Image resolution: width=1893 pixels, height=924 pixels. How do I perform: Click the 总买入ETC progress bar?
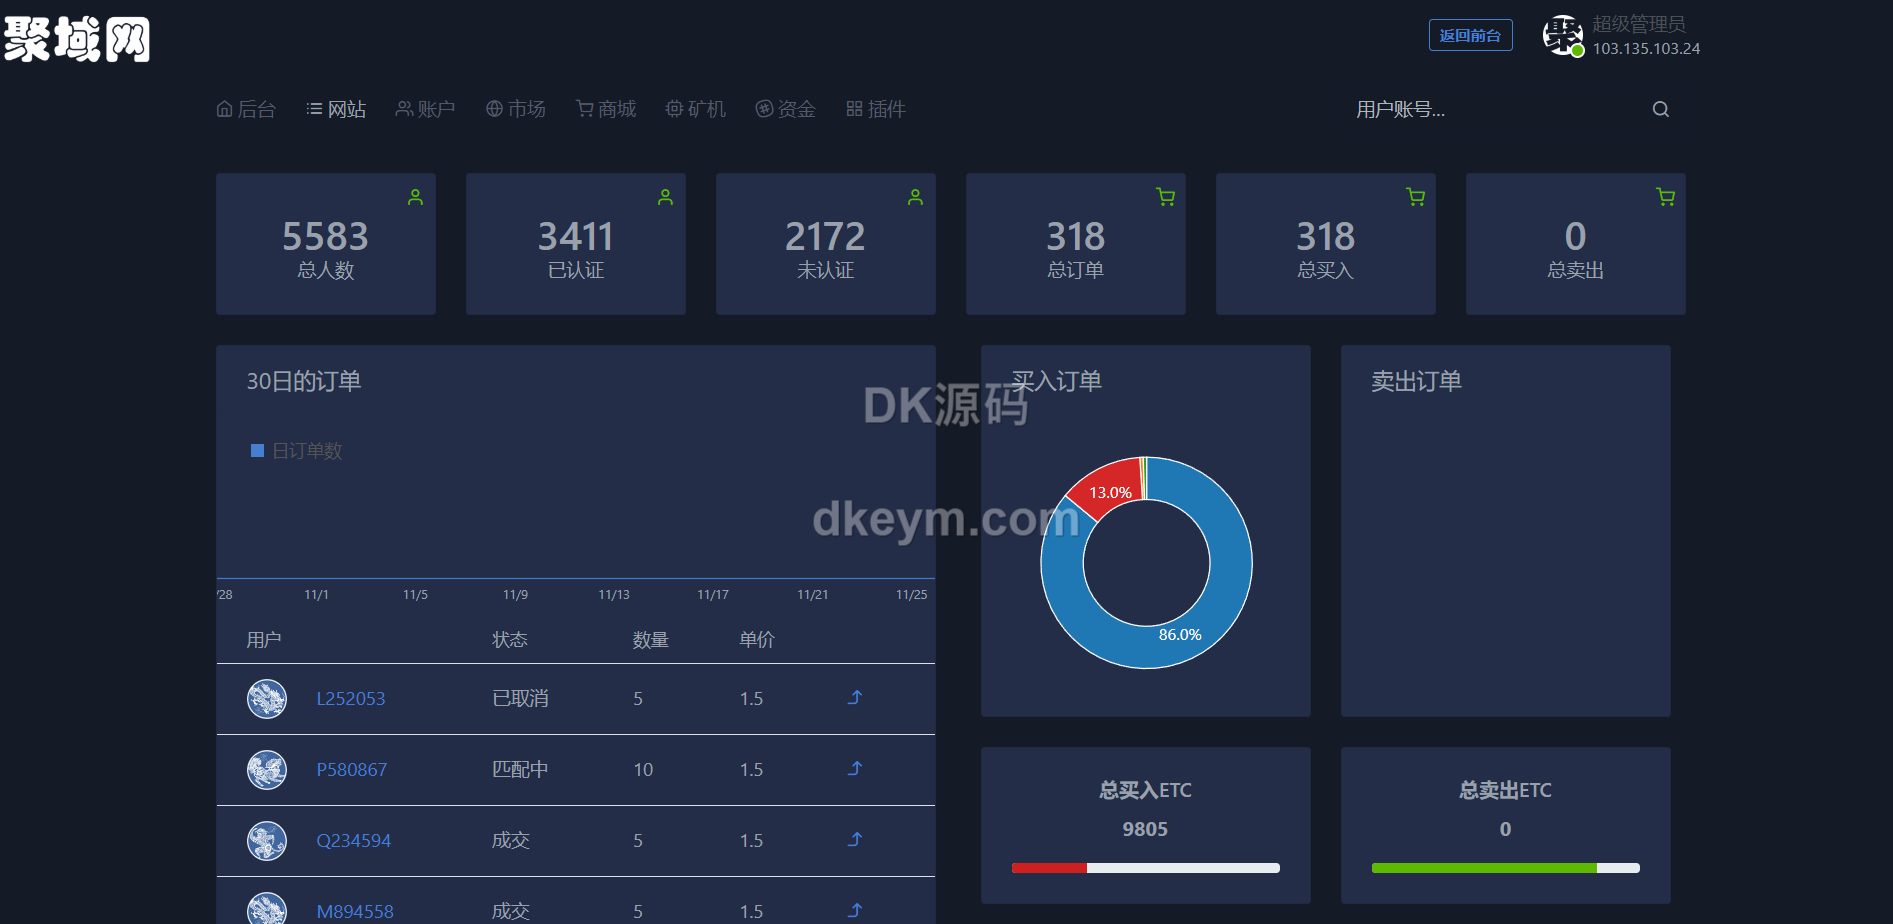(x=1145, y=868)
